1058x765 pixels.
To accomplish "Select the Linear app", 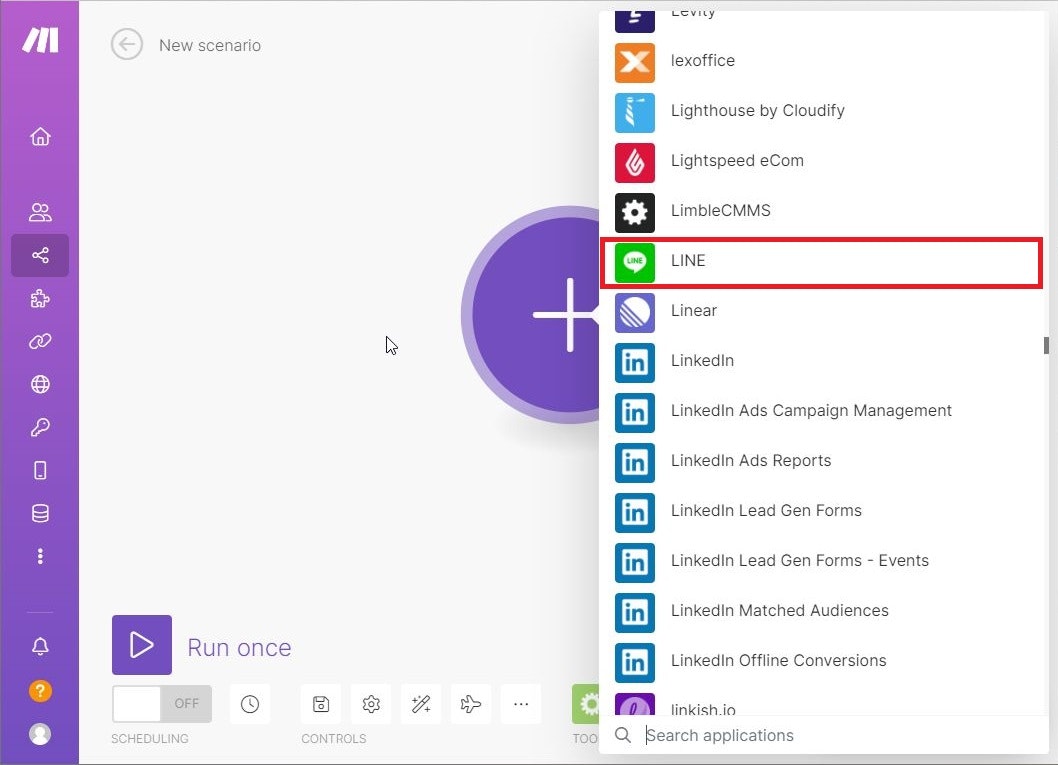I will point(822,311).
